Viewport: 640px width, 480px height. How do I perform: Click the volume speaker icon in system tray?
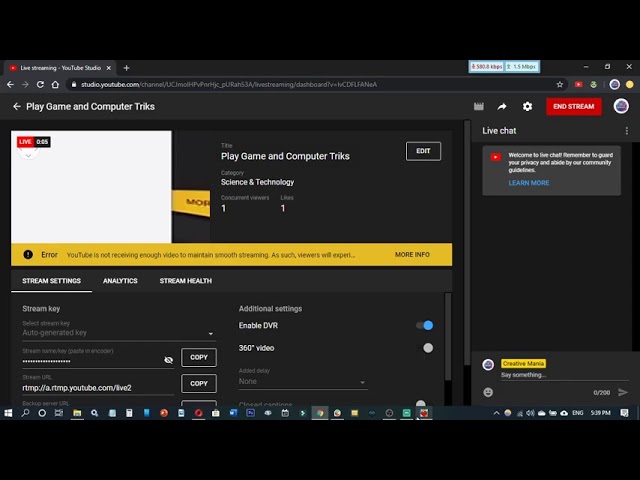coord(530,413)
